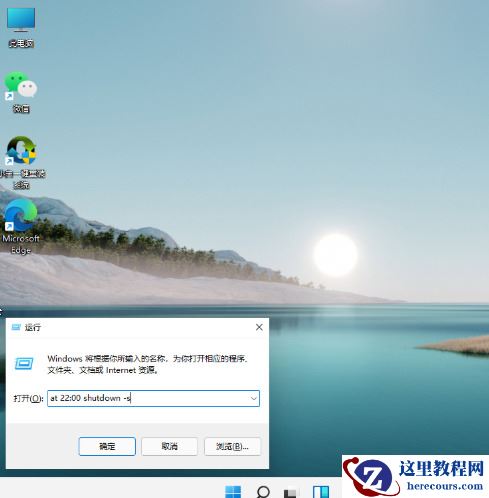
Task: Open the Widgets icon on taskbar
Action: [321, 491]
